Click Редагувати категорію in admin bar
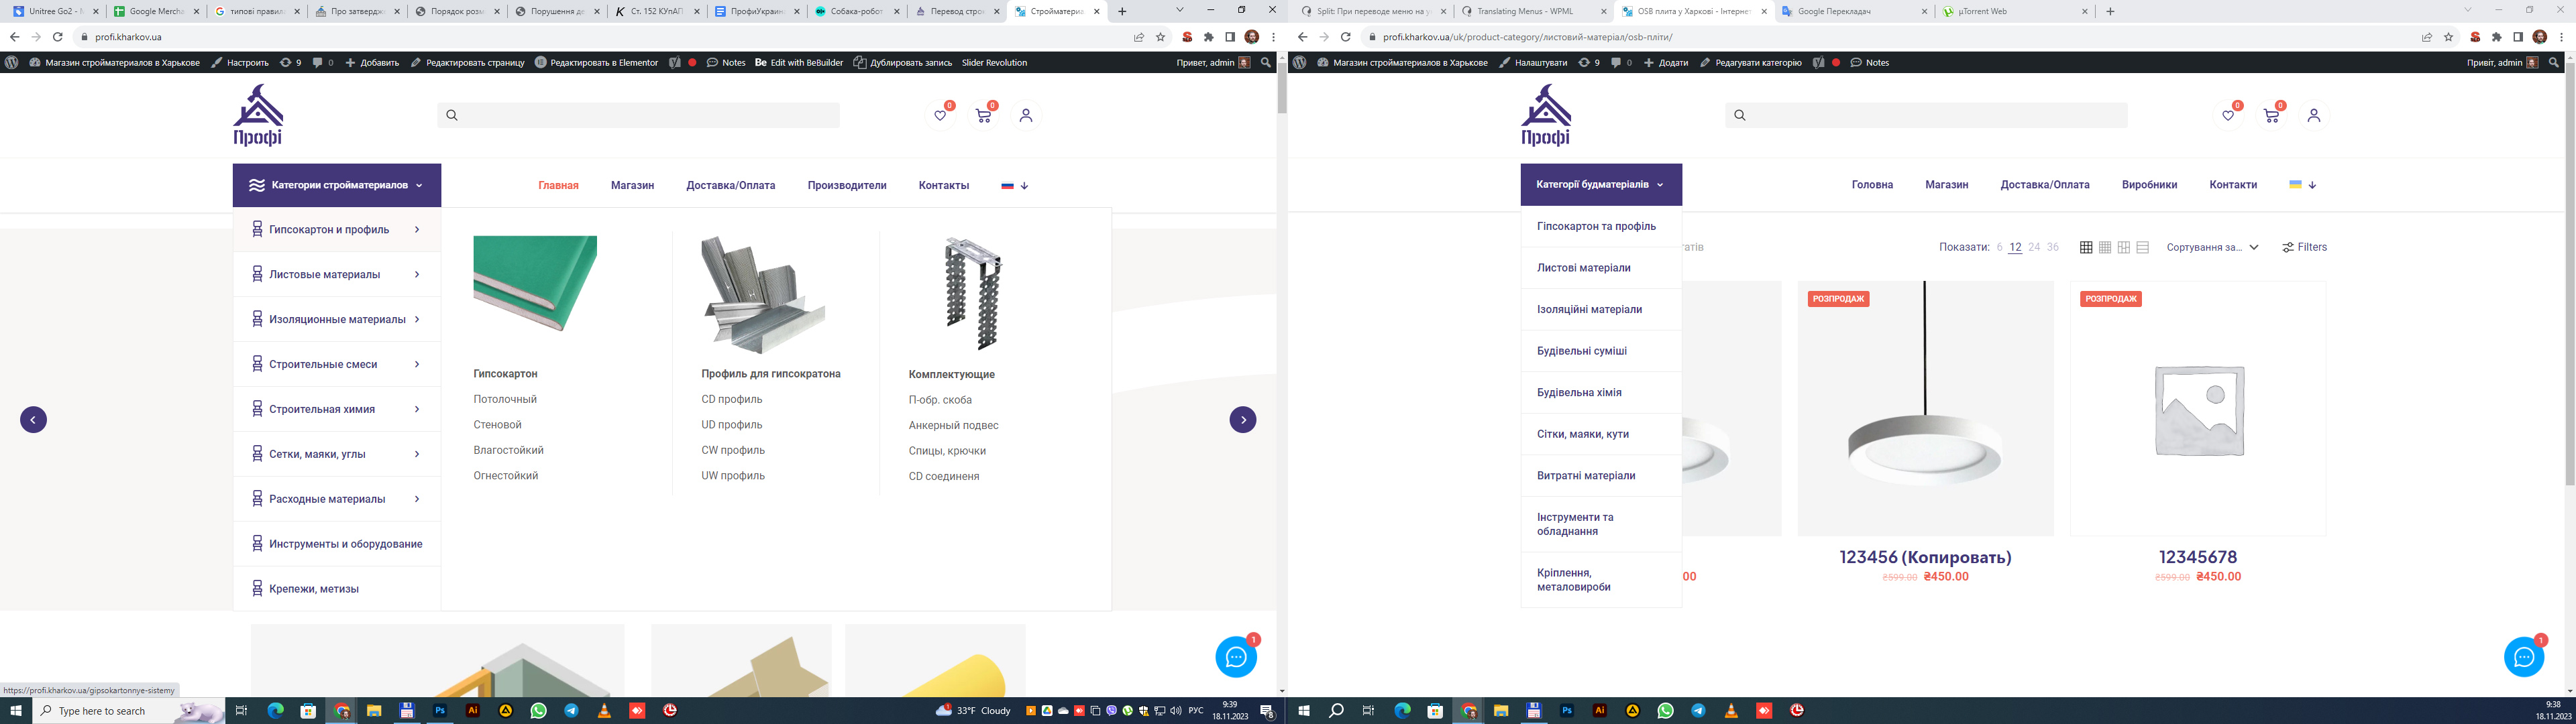 click(x=1750, y=62)
